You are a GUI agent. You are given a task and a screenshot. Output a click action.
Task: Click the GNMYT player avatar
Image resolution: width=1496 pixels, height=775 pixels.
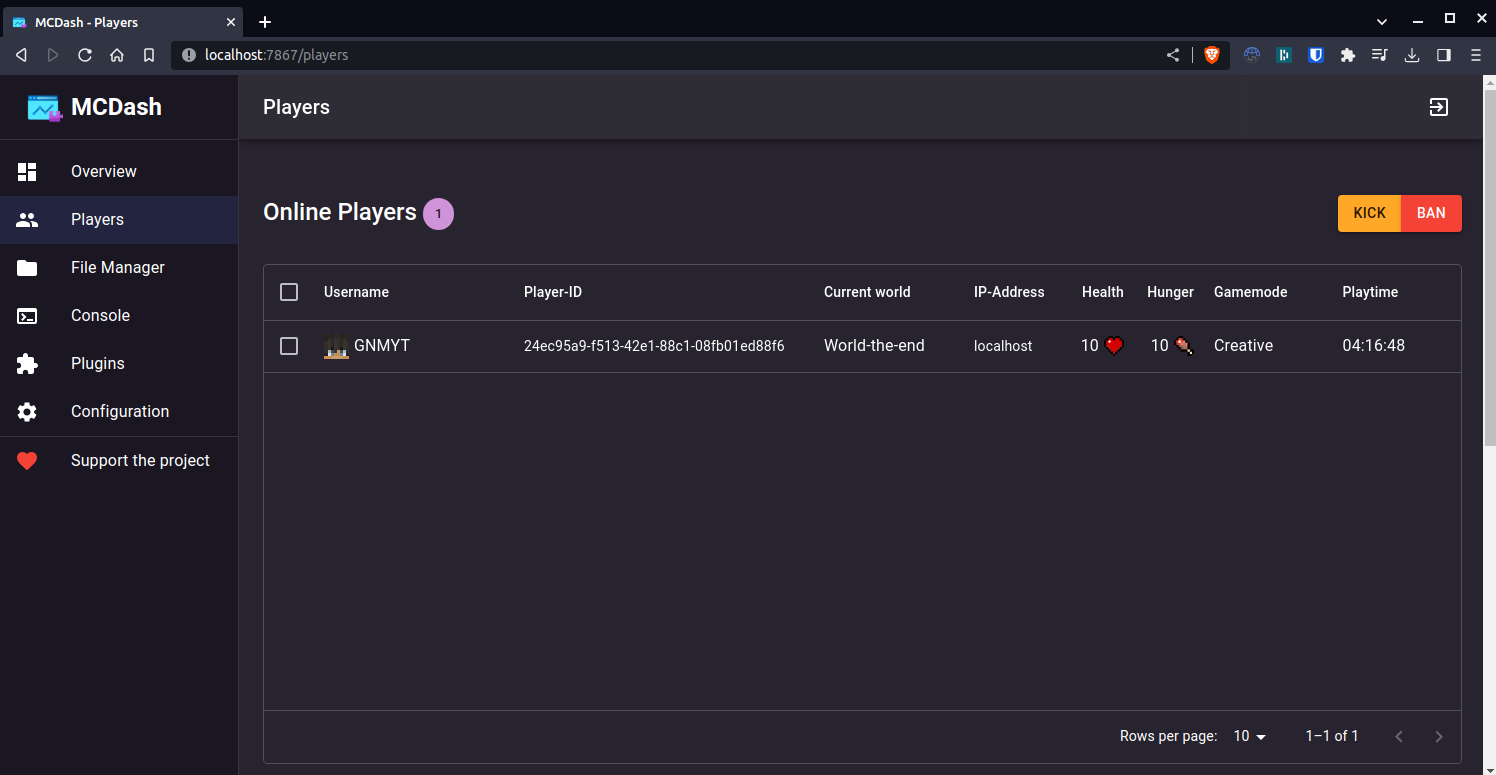[x=336, y=347]
